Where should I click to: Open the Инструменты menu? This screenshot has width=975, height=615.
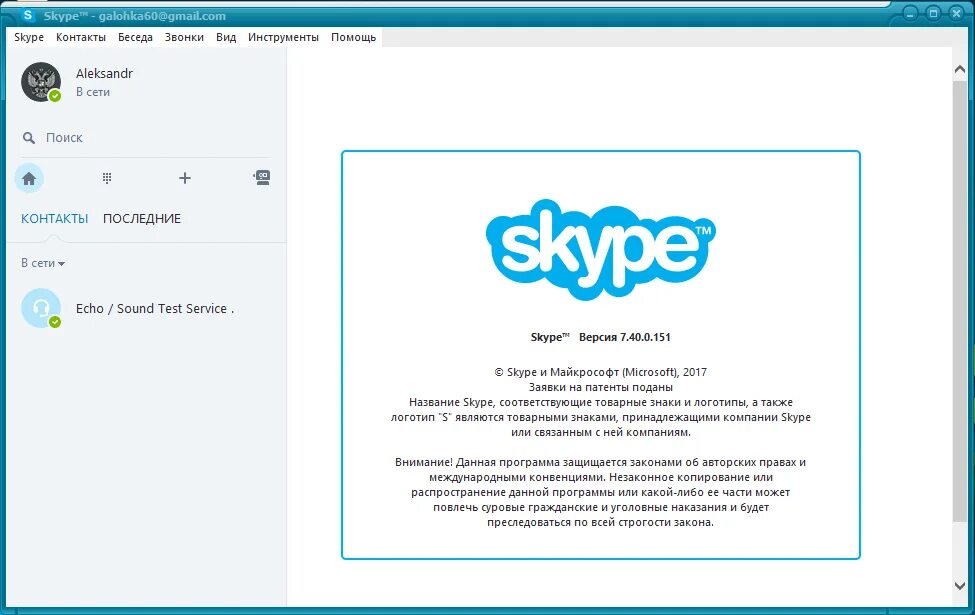pos(283,37)
